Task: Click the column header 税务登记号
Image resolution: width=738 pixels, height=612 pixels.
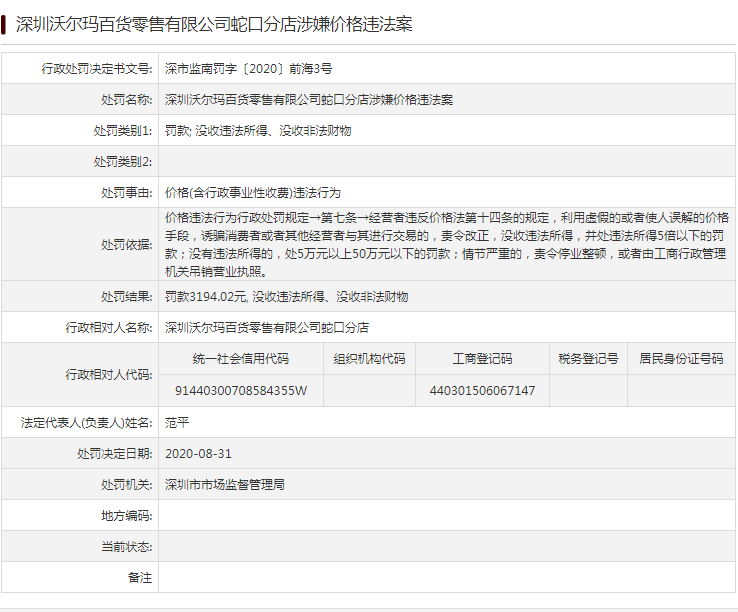Action: point(588,359)
